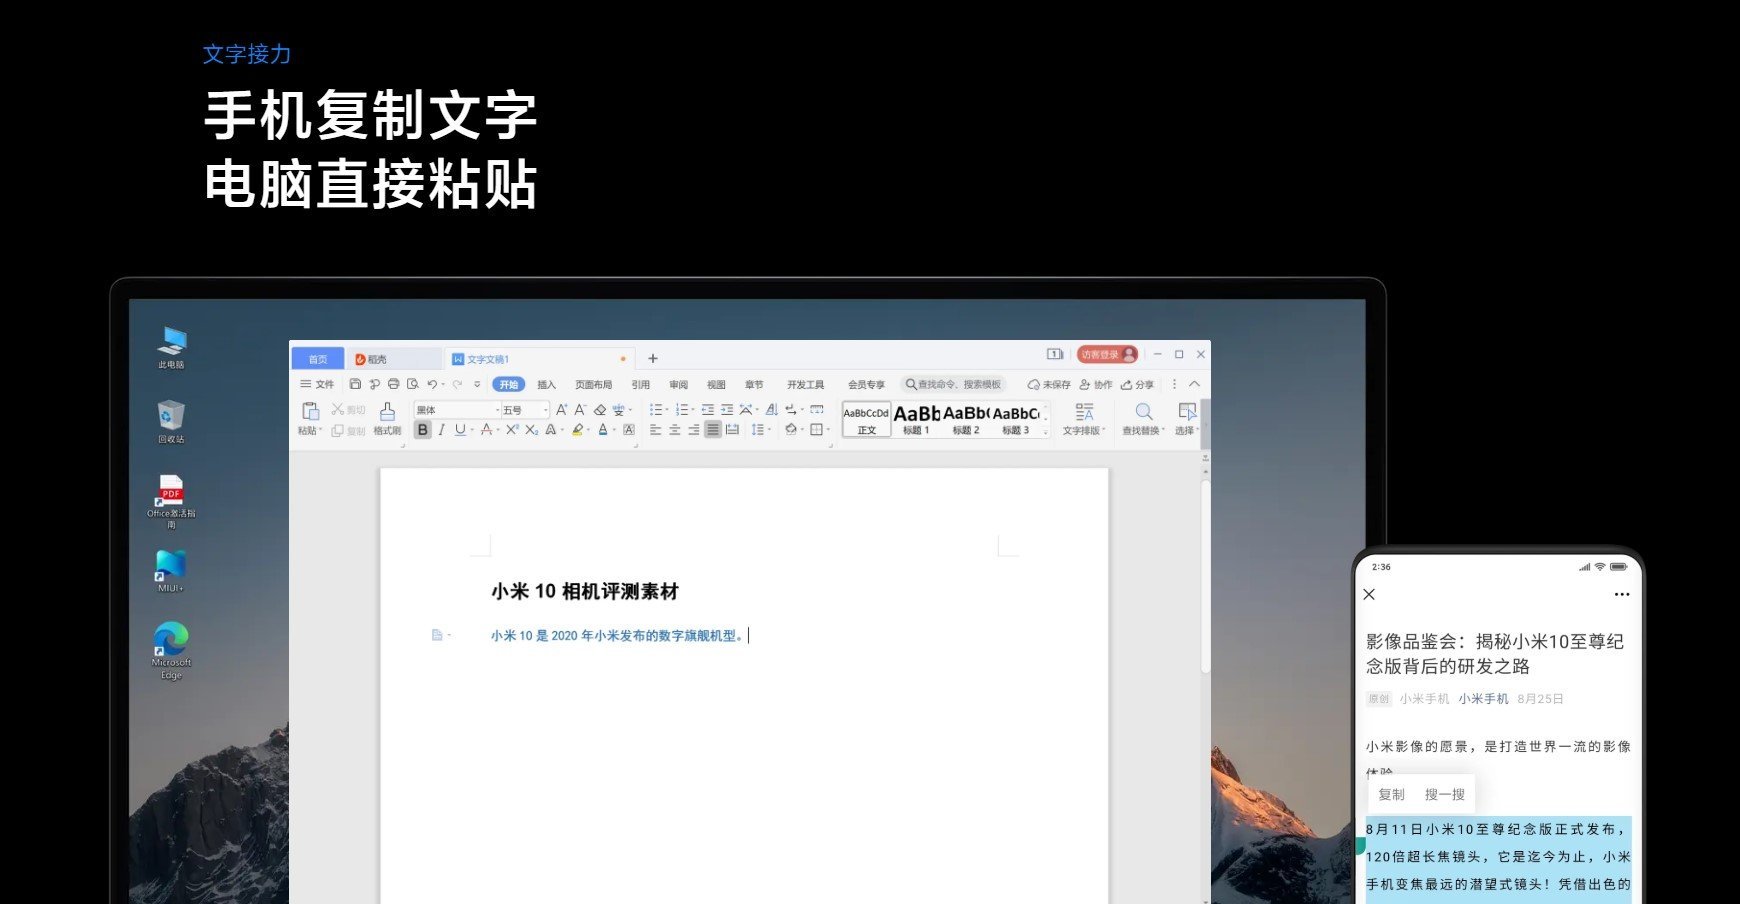Click the command search box 查找命令
The width and height of the screenshot is (1740, 904).
click(x=954, y=384)
